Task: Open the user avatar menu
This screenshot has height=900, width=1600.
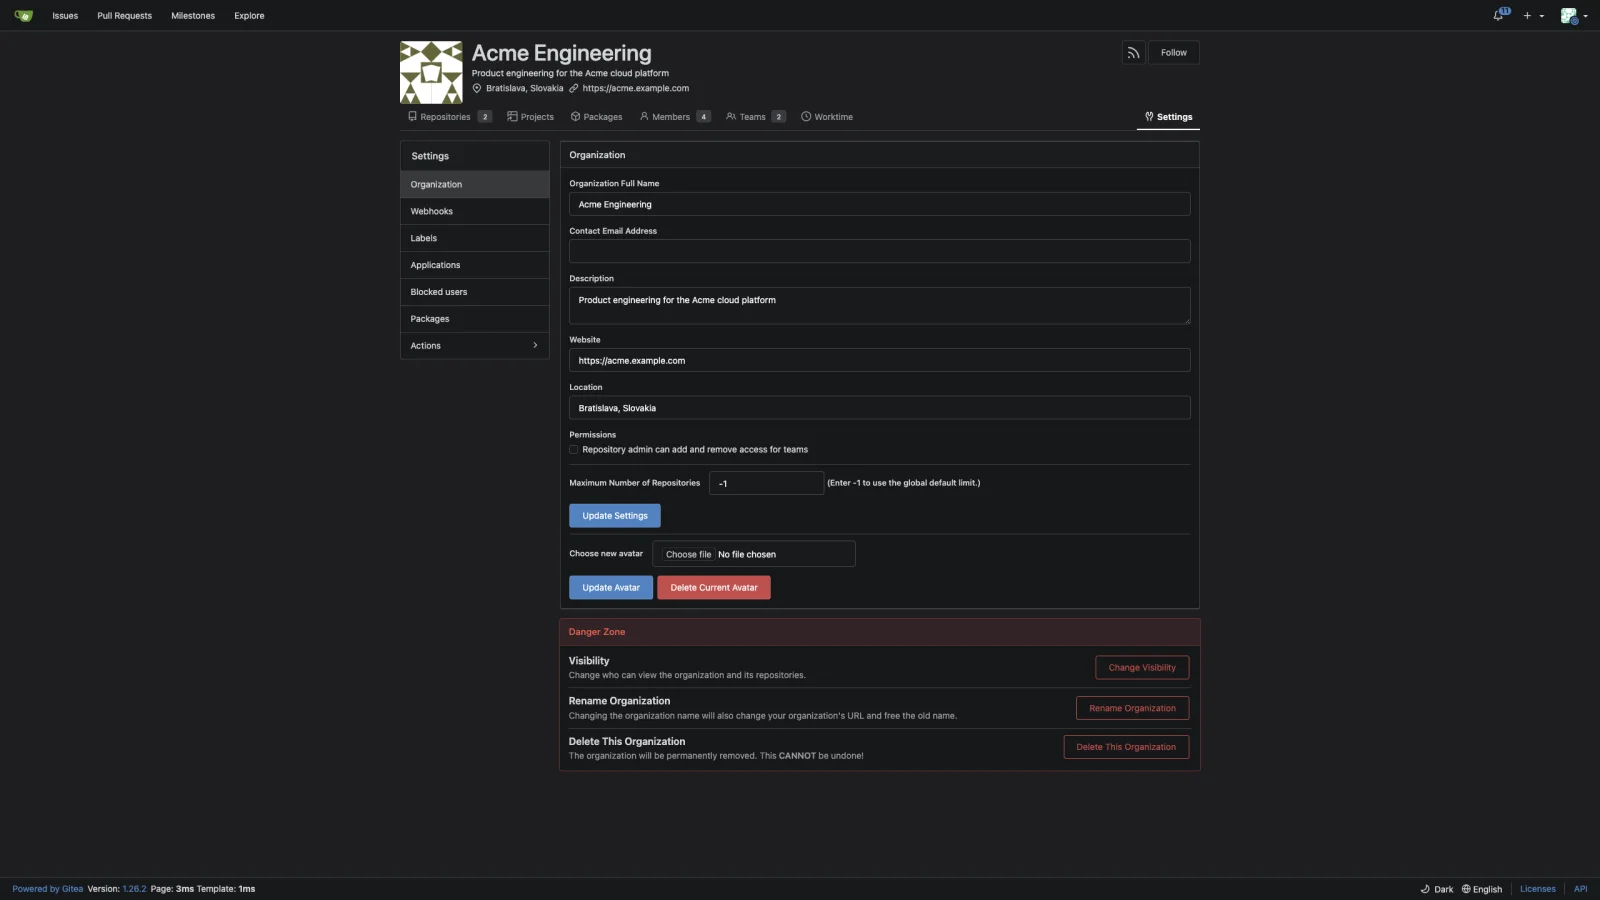Action: [x=1573, y=16]
